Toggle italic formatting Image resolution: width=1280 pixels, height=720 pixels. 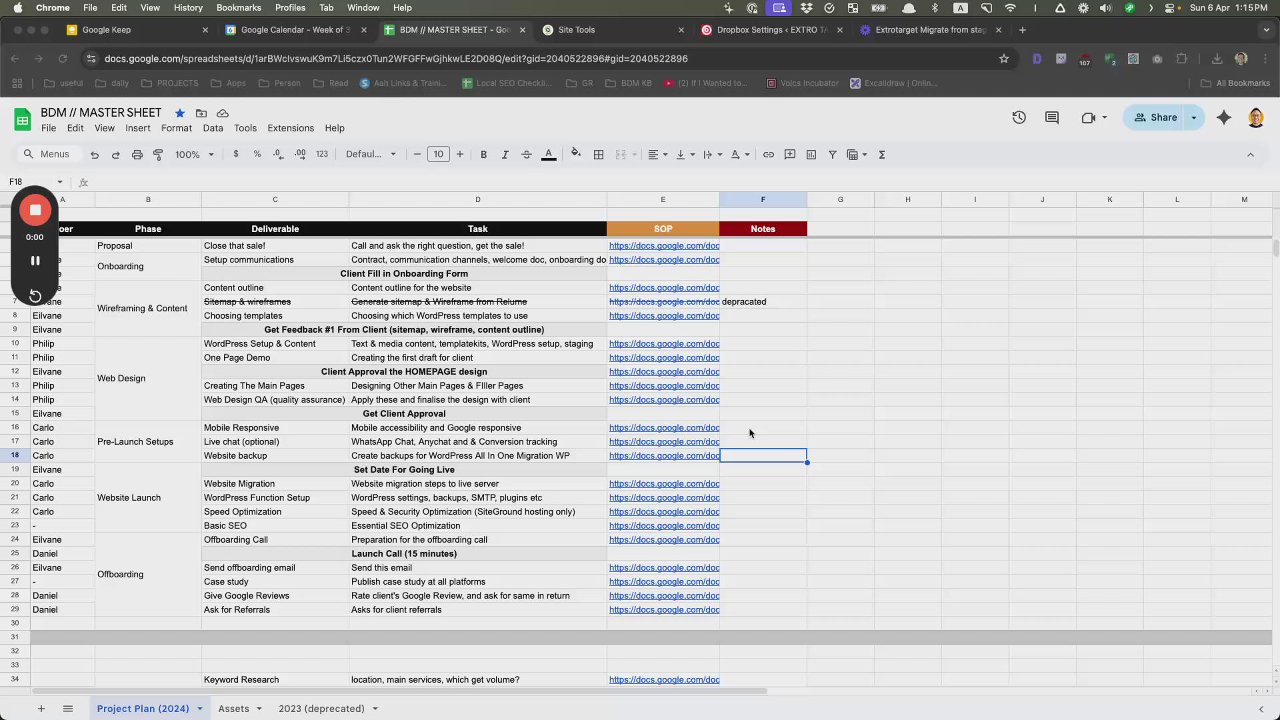coord(505,155)
